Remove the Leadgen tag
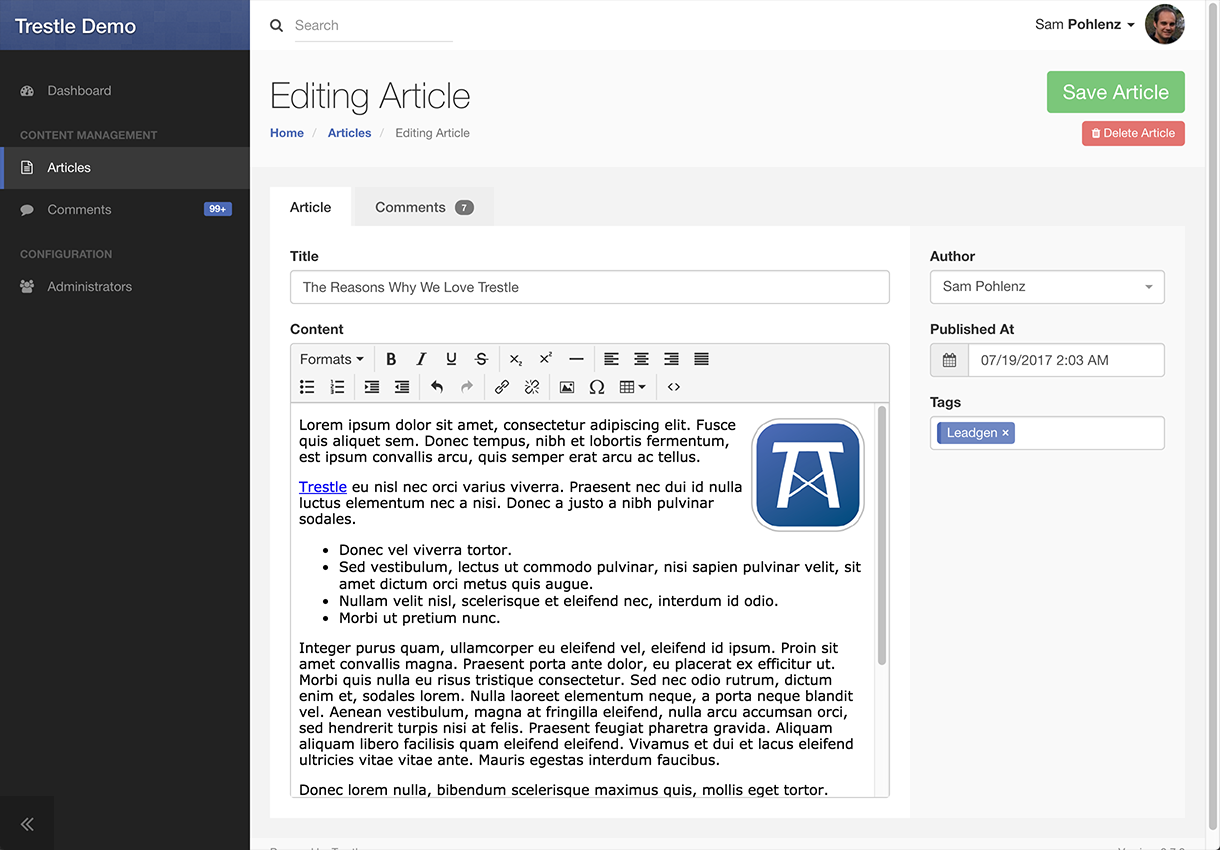This screenshot has height=850, width=1220. click(1005, 433)
